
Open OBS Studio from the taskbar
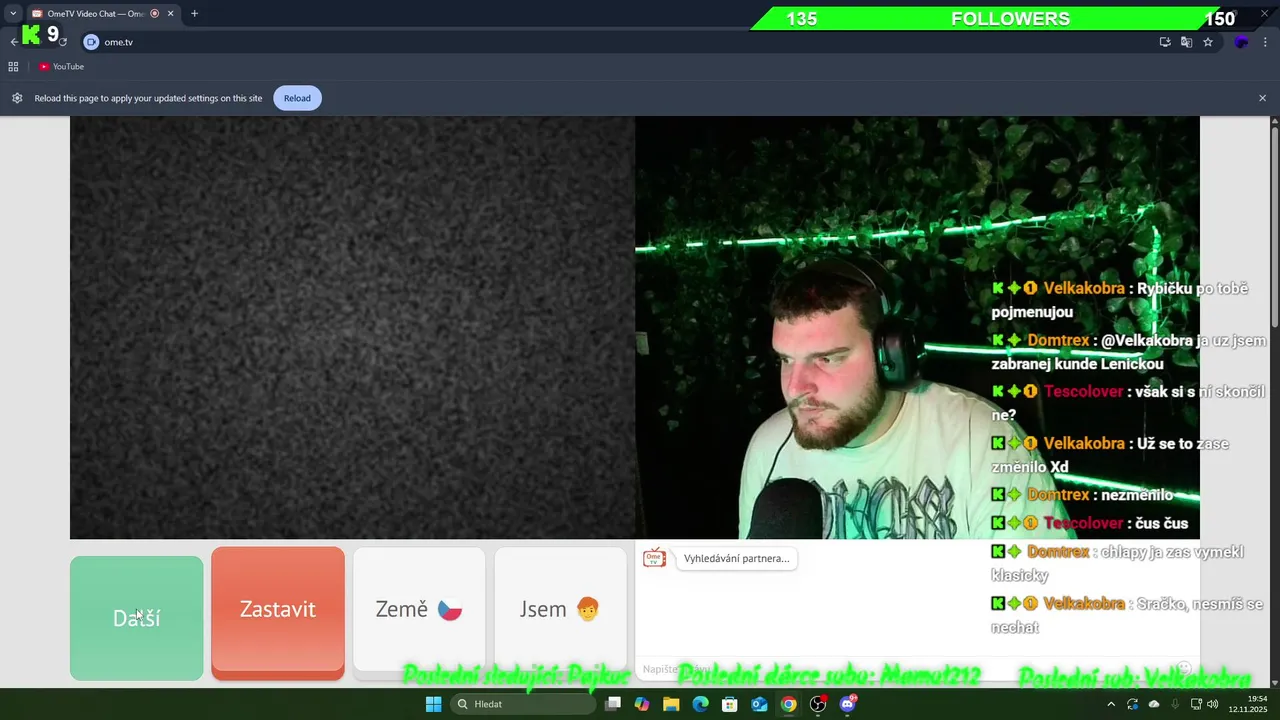click(x=818, y=704)
